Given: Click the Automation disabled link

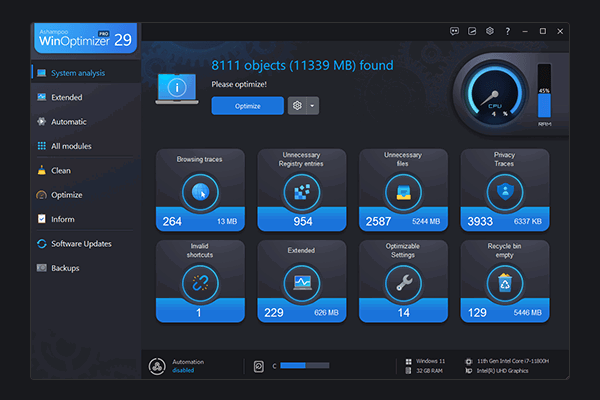Looking at the screenshot, I should tap(183, 371).
